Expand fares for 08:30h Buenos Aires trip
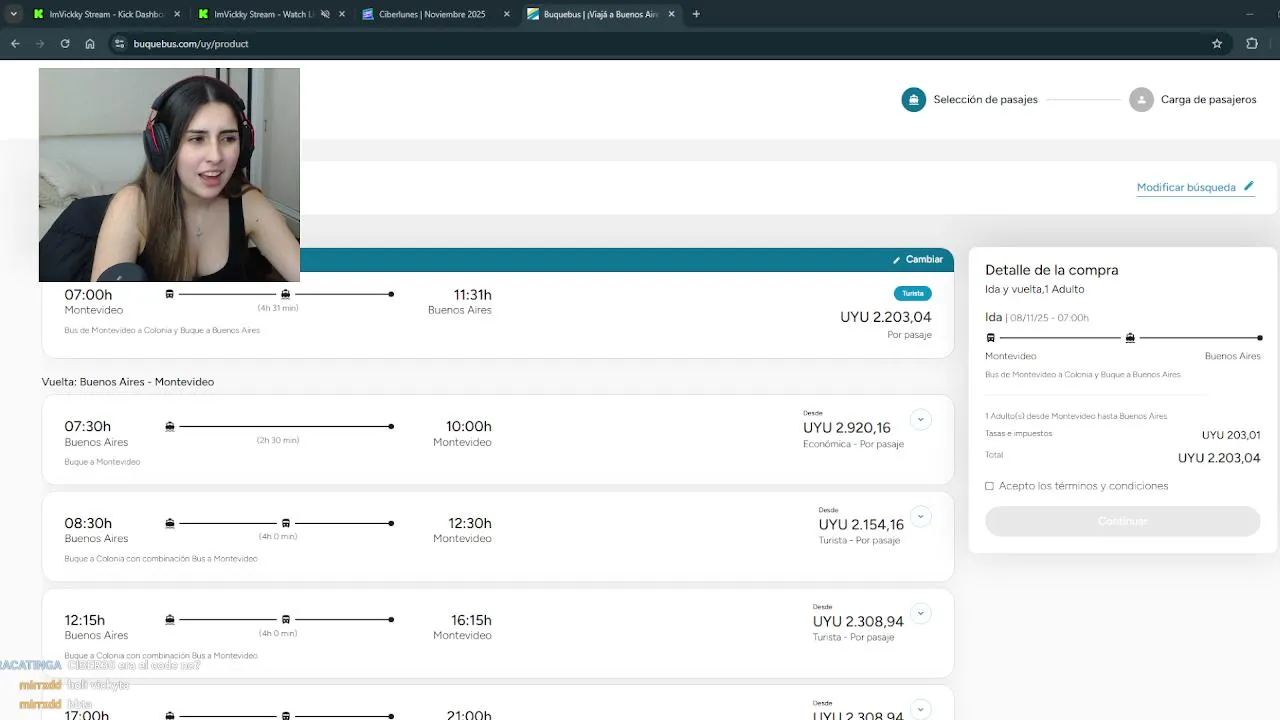The height and width of the screenshot is (720, 1280). coord(921,516)
